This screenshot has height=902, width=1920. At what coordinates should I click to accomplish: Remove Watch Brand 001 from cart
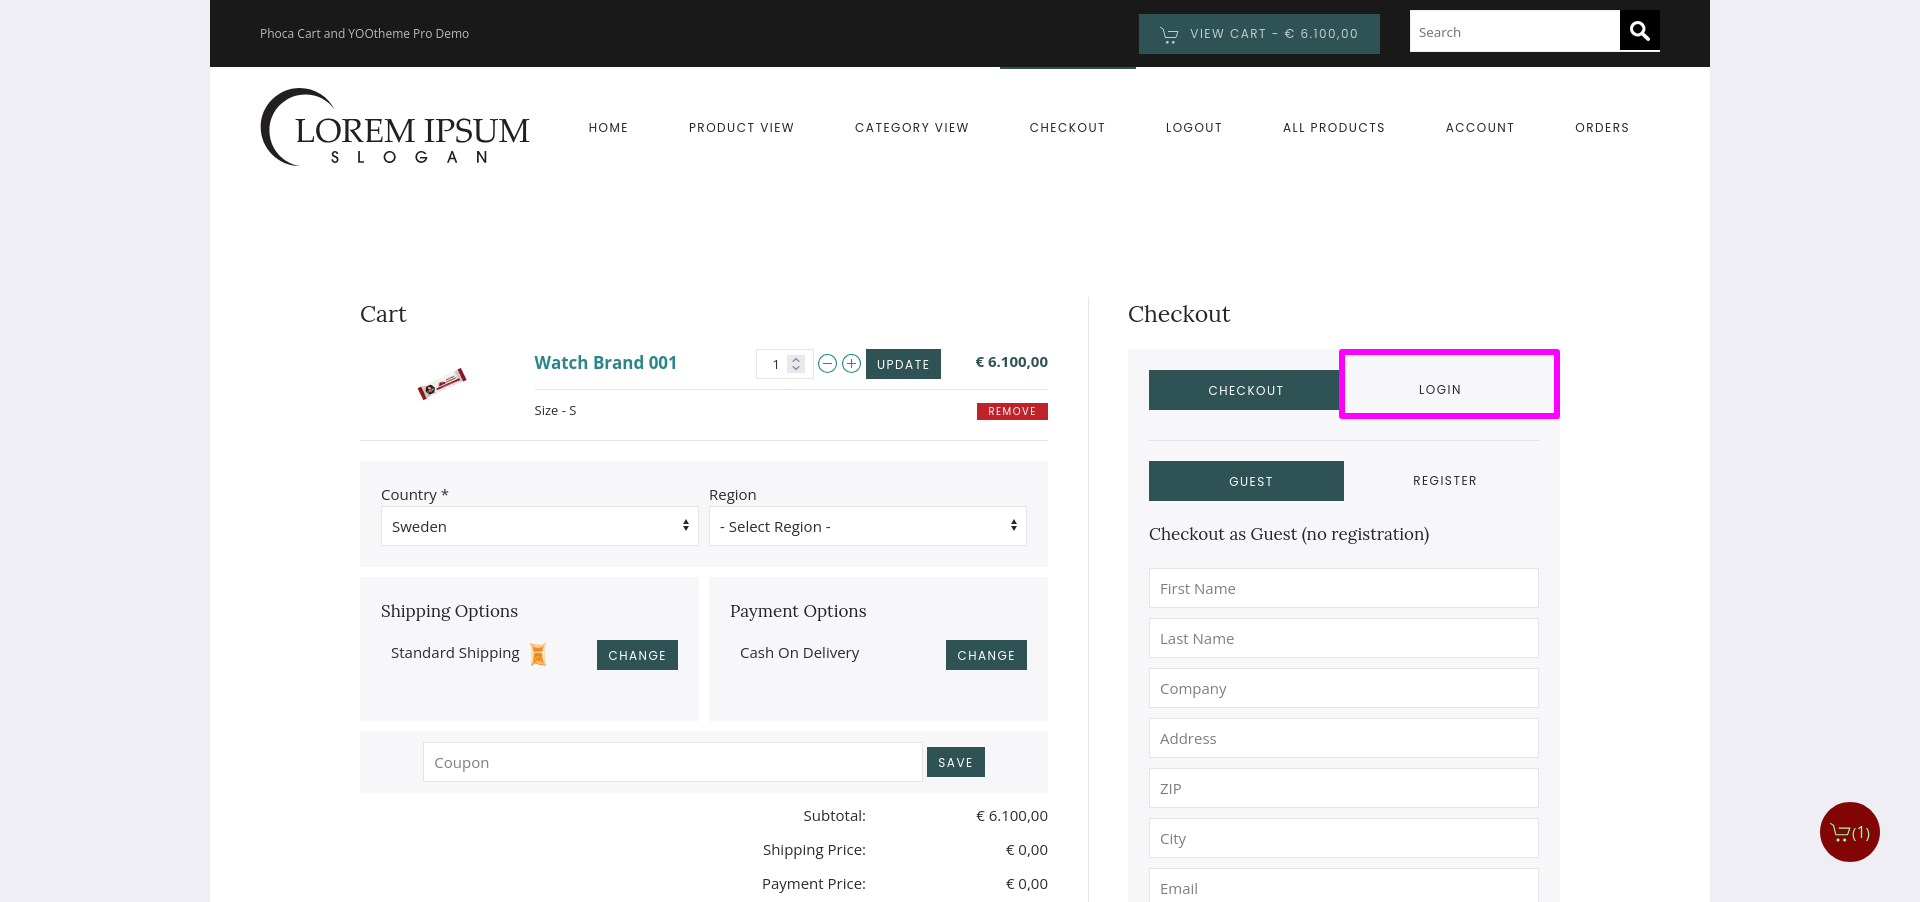click(x=1011, y=411)
